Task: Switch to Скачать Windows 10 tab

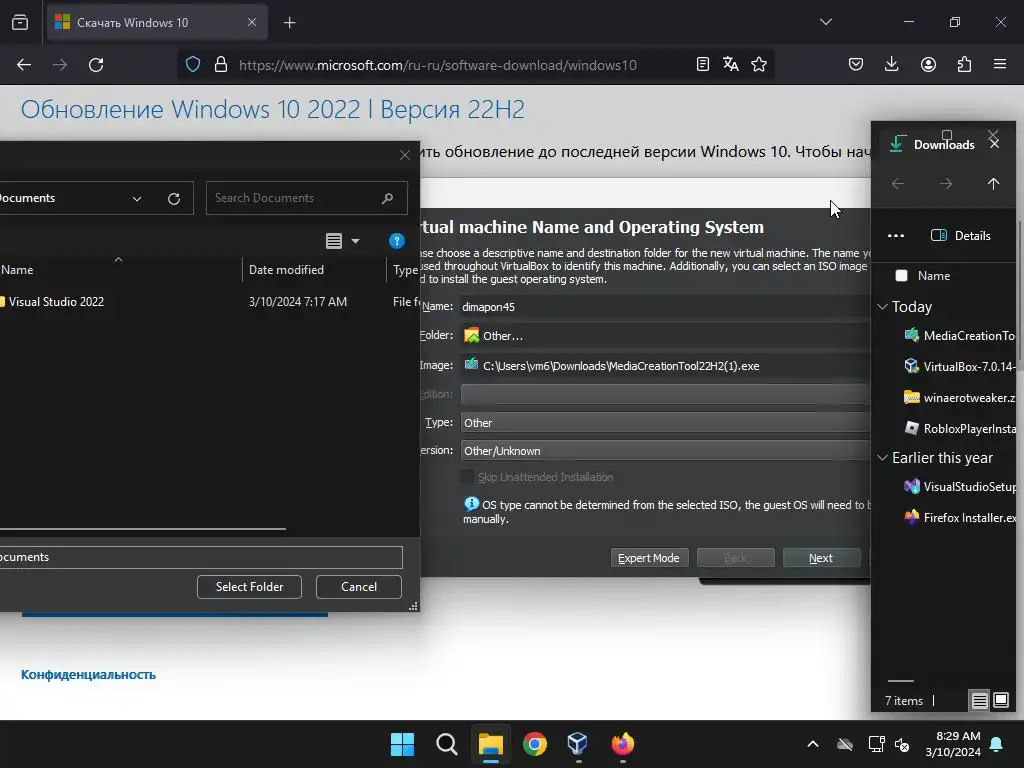Action: (x=157, y=23)
